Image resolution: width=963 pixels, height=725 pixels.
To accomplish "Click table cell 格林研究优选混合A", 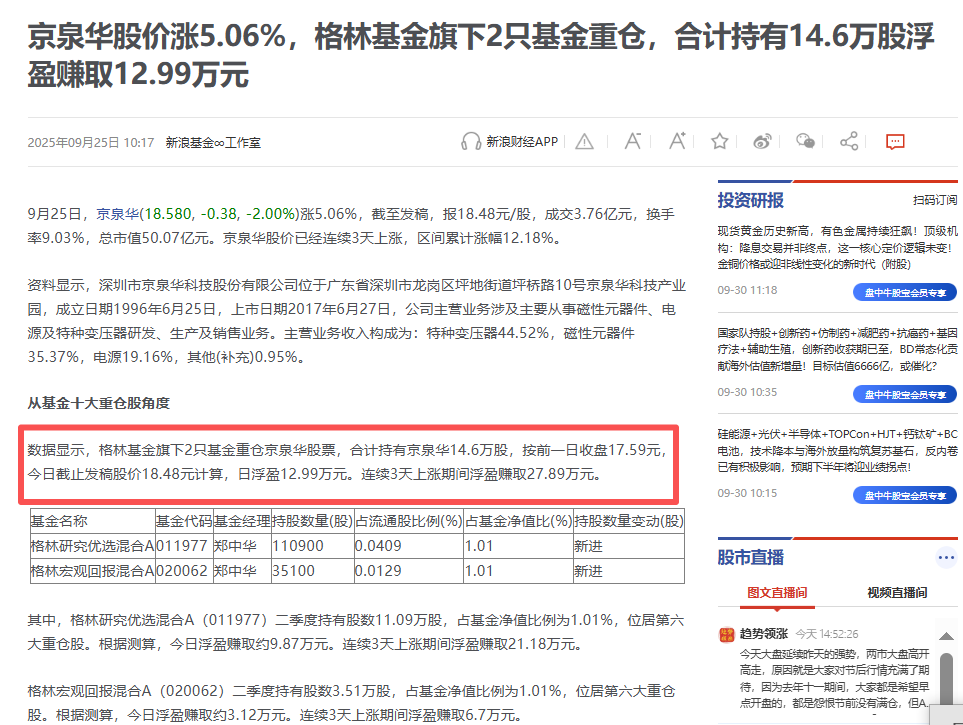I will coord(92,546).
